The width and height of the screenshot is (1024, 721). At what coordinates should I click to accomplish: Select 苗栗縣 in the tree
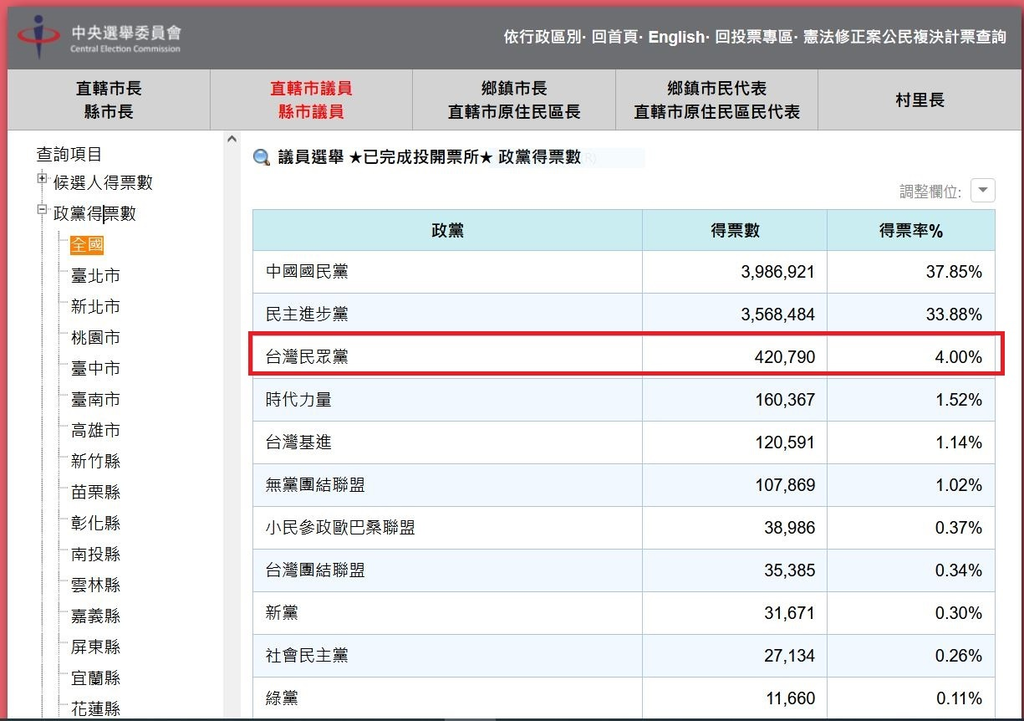click(95, 492)
